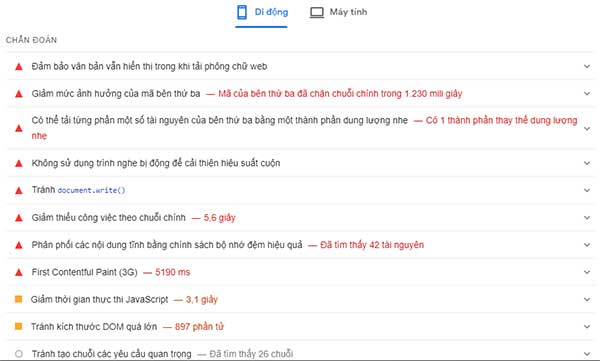Viewport: 600px width, 361px height.
Task: Click the laptop computer icon
Action: pyautogui.click(x=316, y=13)
